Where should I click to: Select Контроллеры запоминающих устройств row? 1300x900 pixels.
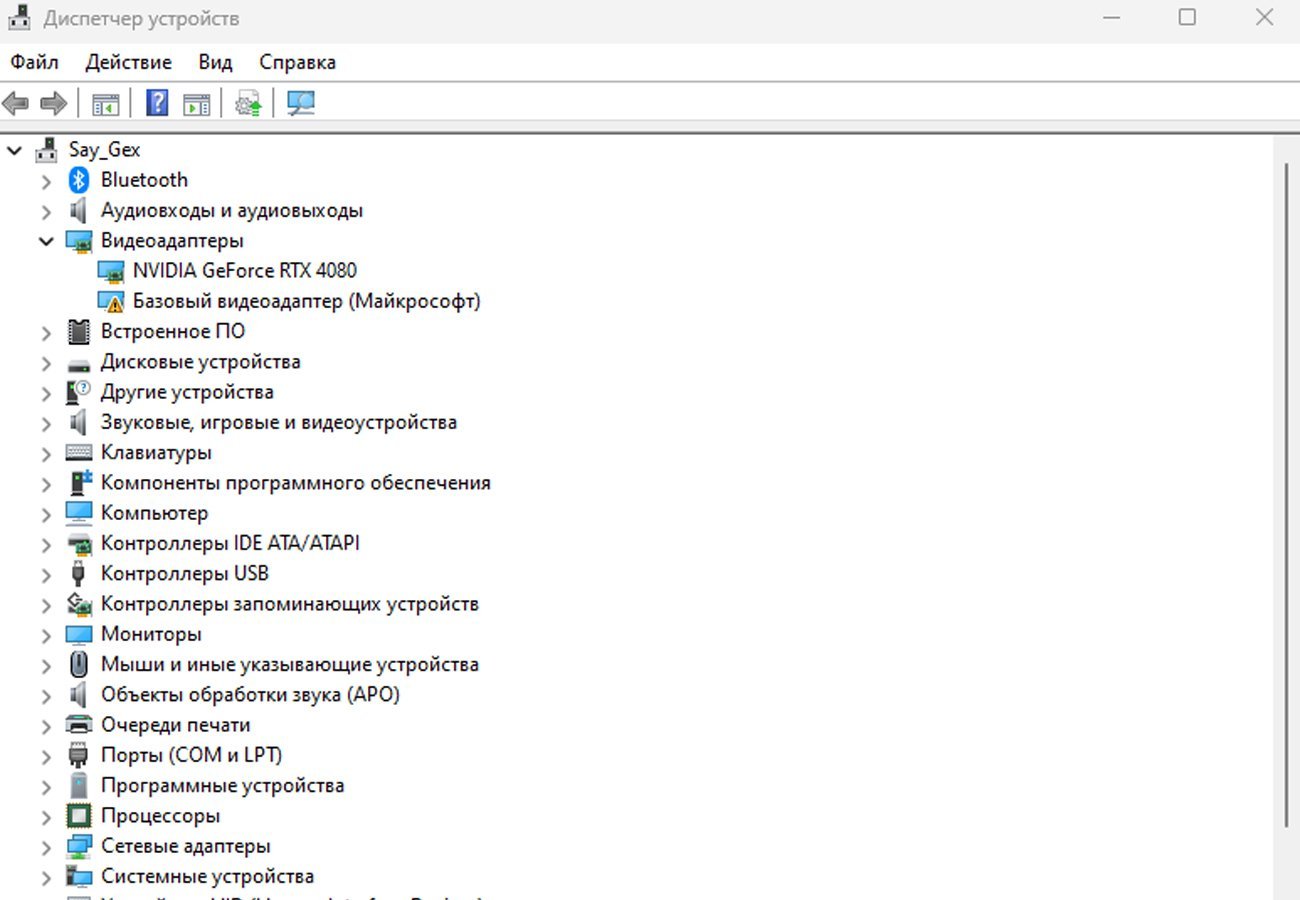click(289, 604)
